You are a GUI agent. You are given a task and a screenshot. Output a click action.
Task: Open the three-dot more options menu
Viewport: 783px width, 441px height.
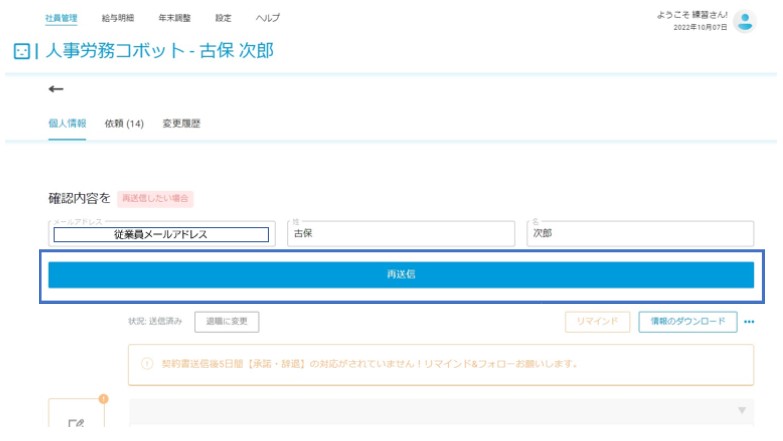(x=749, y=322)
